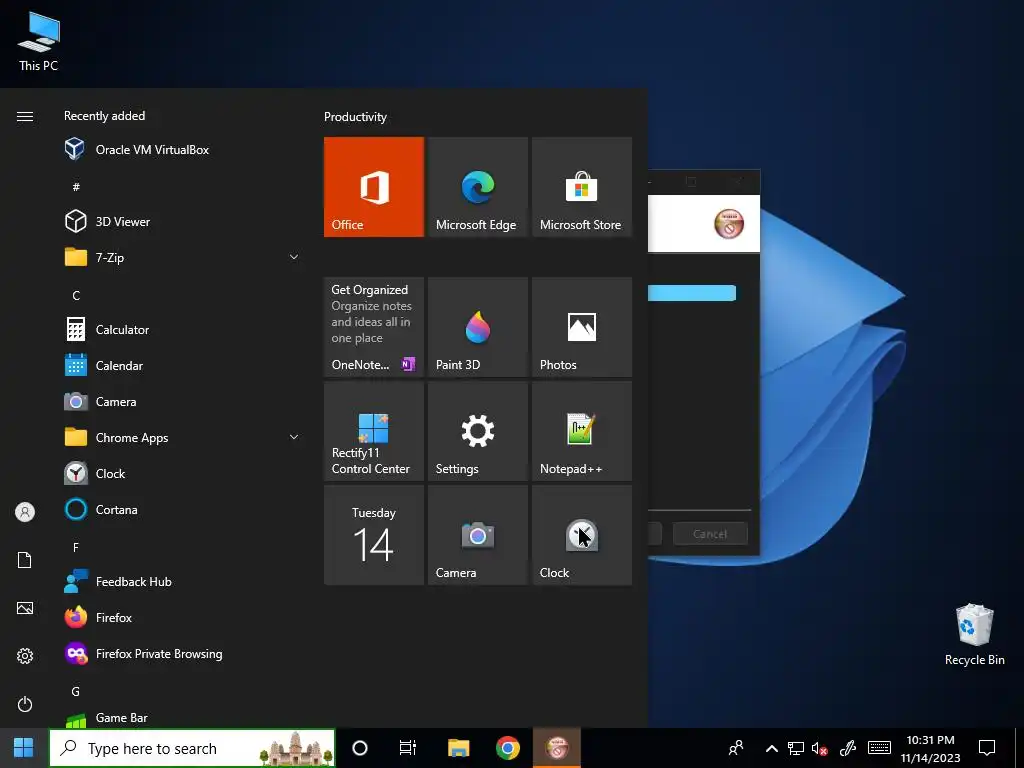Screen dimensions: 1024x768
Task: Launch Microsoft Edge tile
Action: click(x=477, y=187)
